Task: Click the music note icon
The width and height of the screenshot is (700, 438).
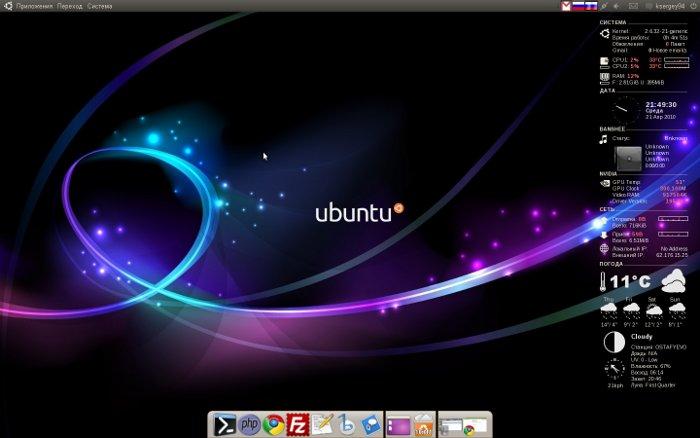Action: (603, 140)
